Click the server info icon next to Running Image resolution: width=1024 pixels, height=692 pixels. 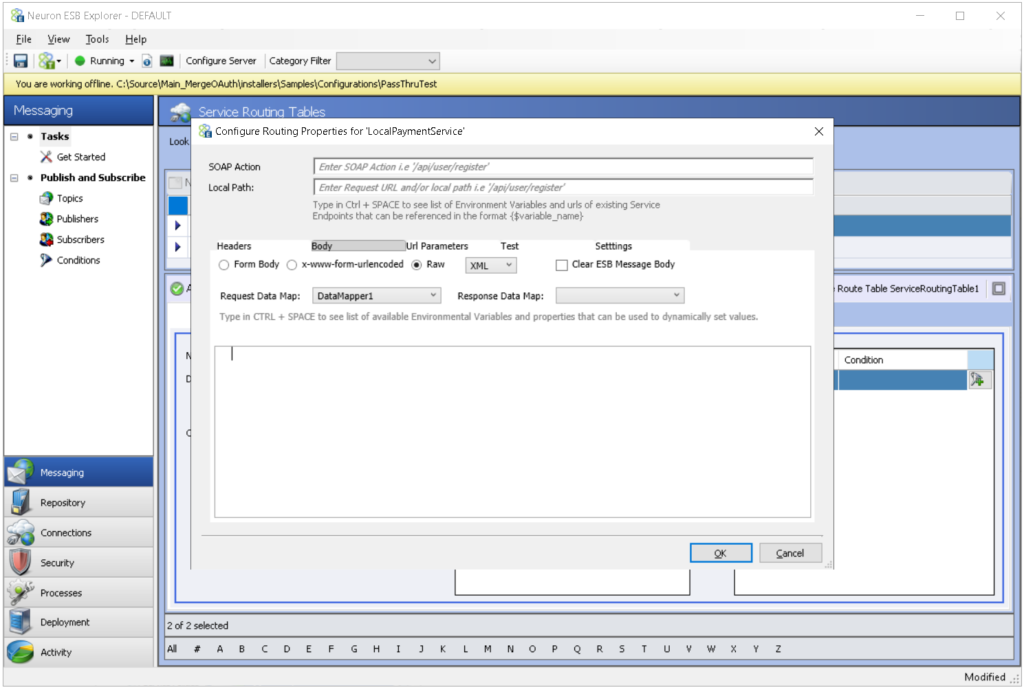(x=145, y=61)
